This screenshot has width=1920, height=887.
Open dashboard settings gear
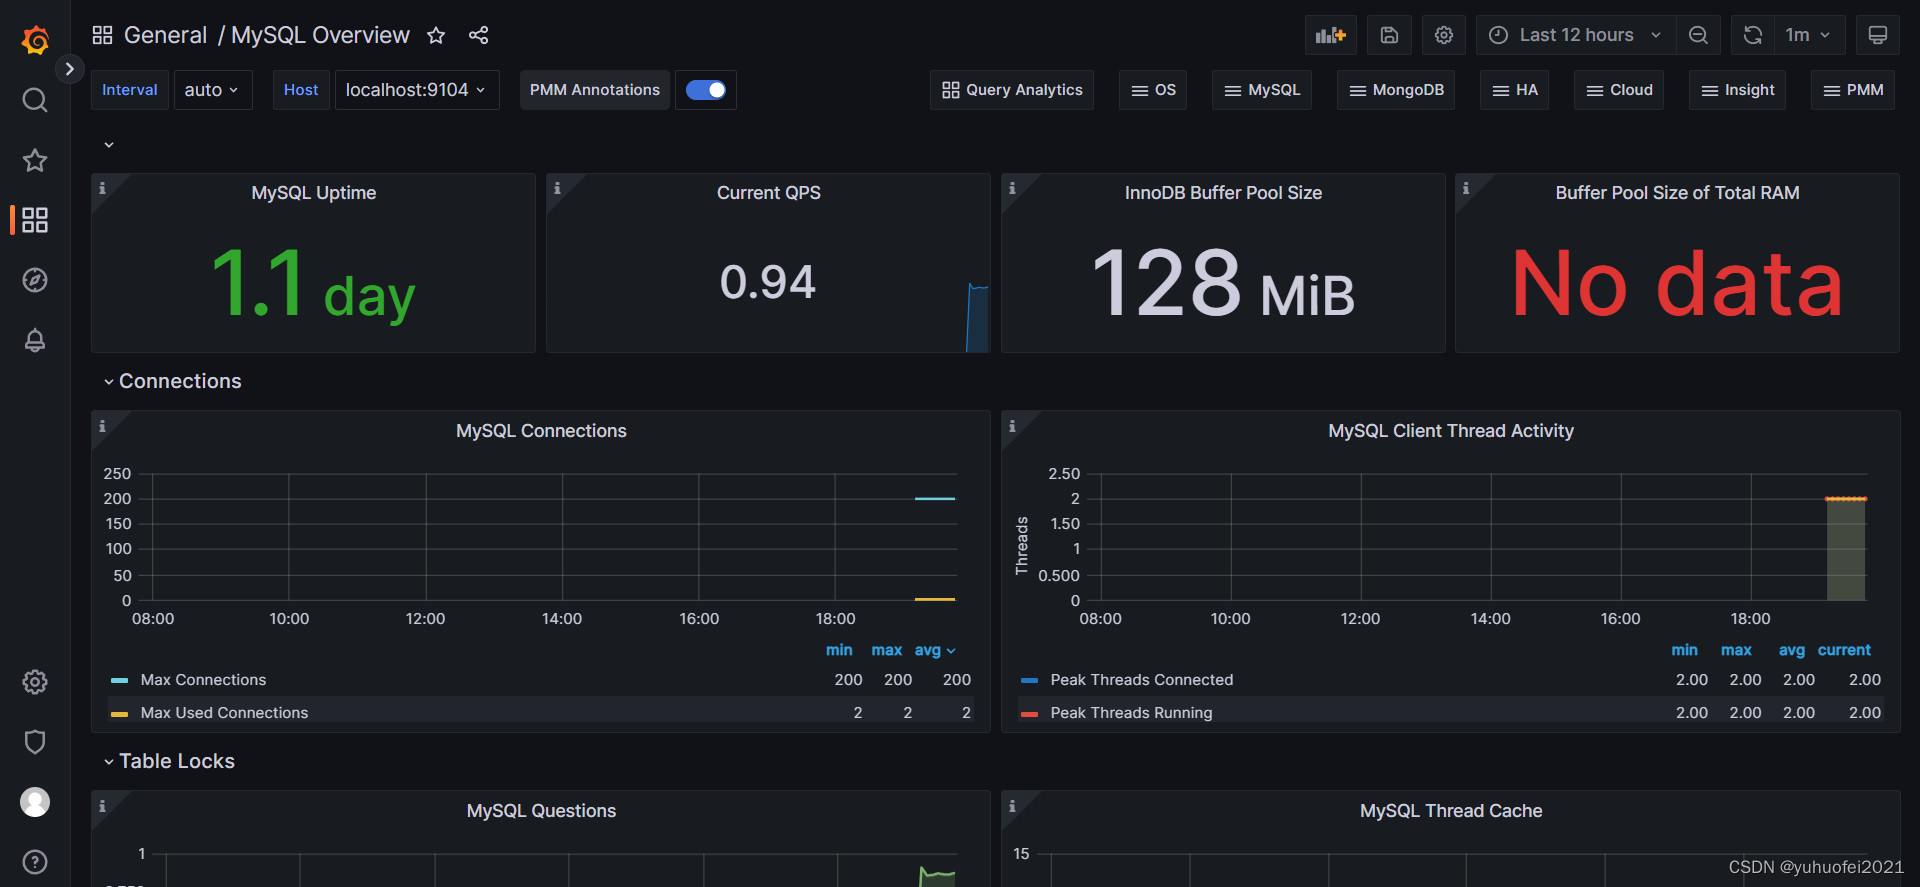click(x=1444, y=35)
